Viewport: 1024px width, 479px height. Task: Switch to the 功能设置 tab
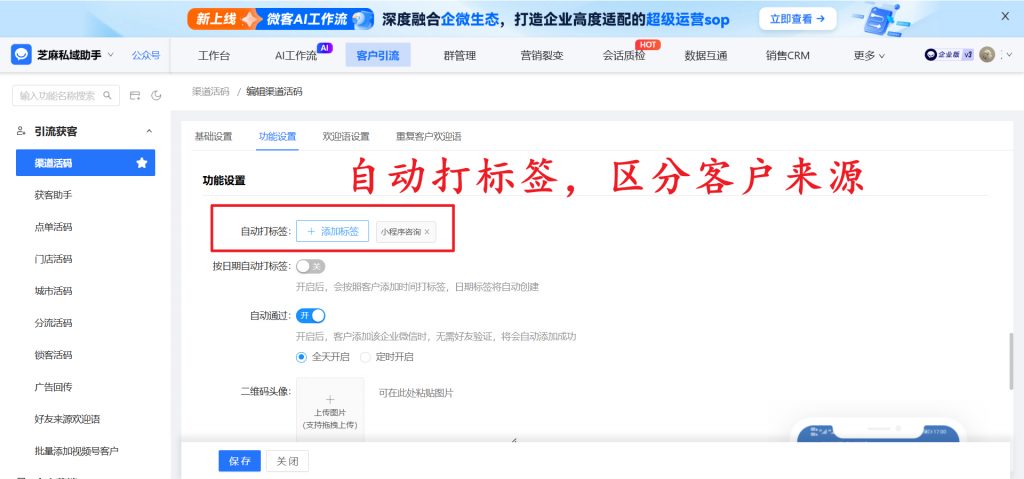277,137
